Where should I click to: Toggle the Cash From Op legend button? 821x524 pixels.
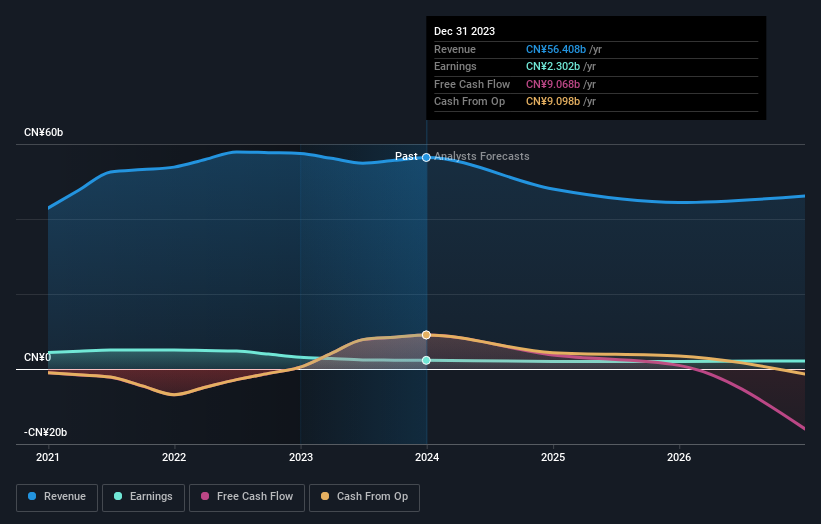pos(364,497)
